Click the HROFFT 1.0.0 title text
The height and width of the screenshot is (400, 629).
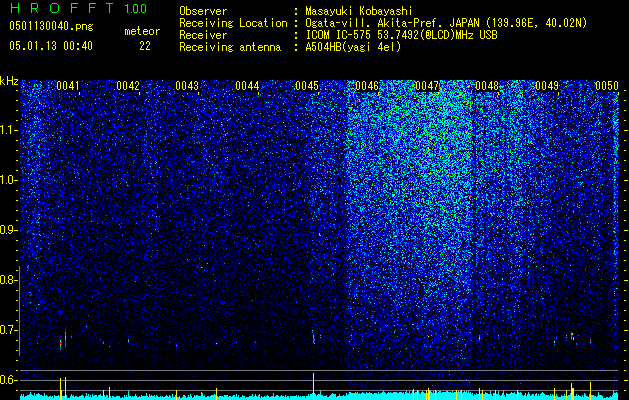point(79,8)
